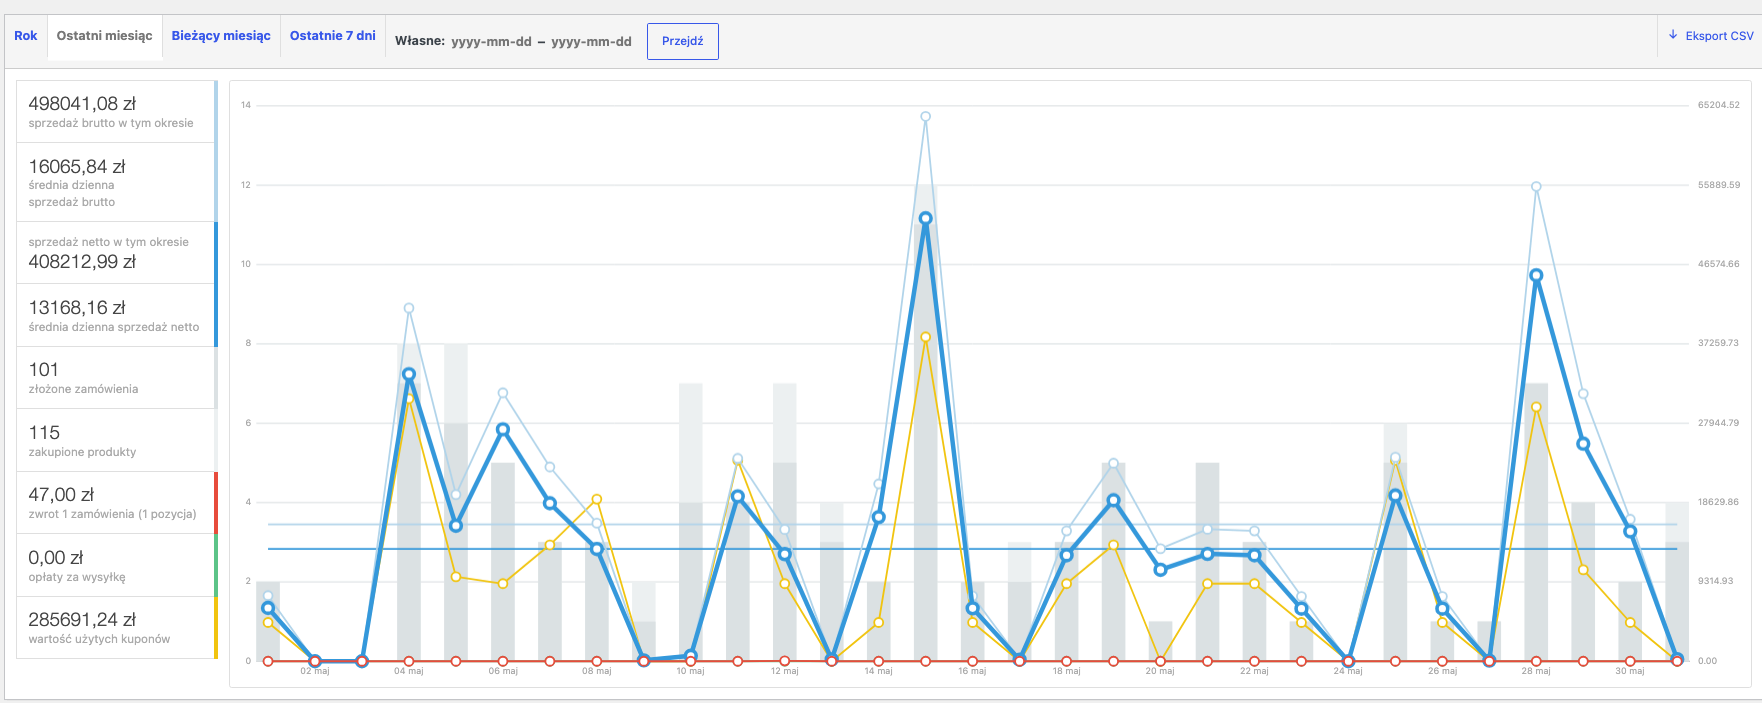
Task: Click the light blue gross sales peak point on 15 maj
Action: click(x=926, y=117)
